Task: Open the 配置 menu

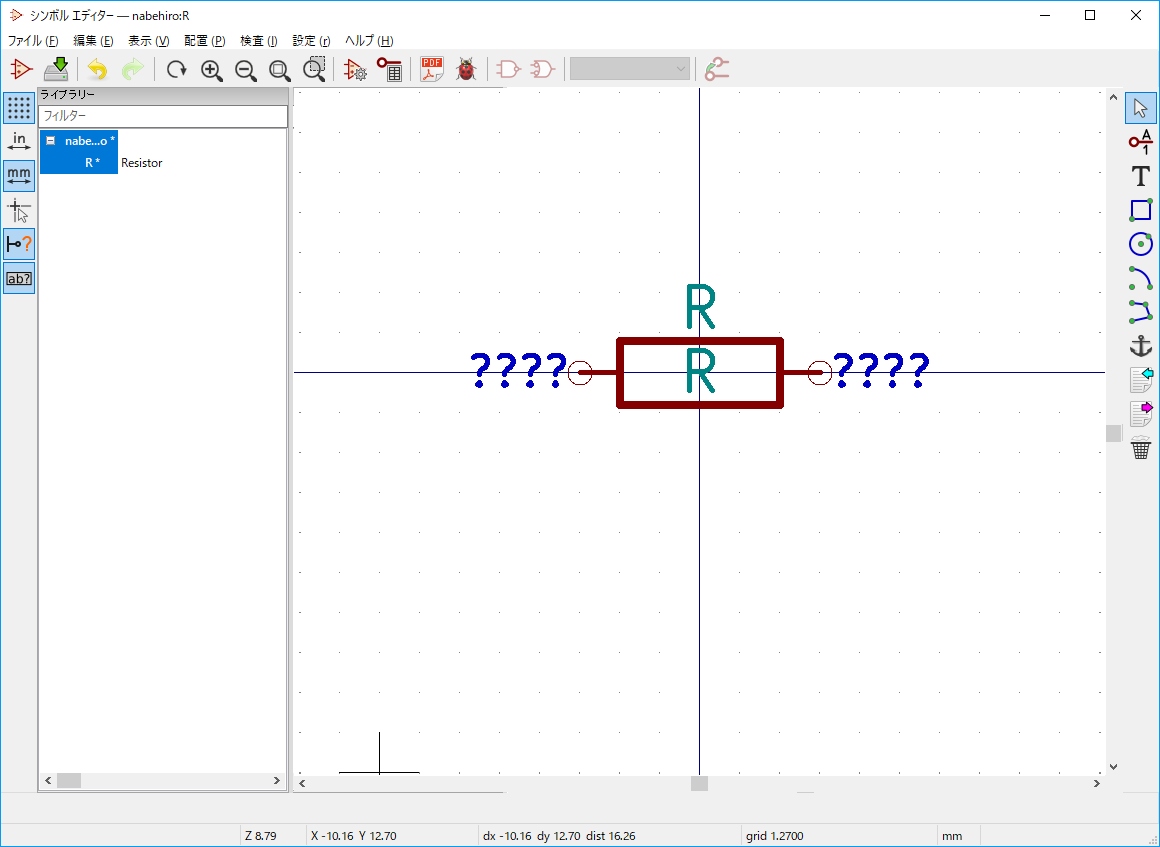Action: (x=204, y=41)
